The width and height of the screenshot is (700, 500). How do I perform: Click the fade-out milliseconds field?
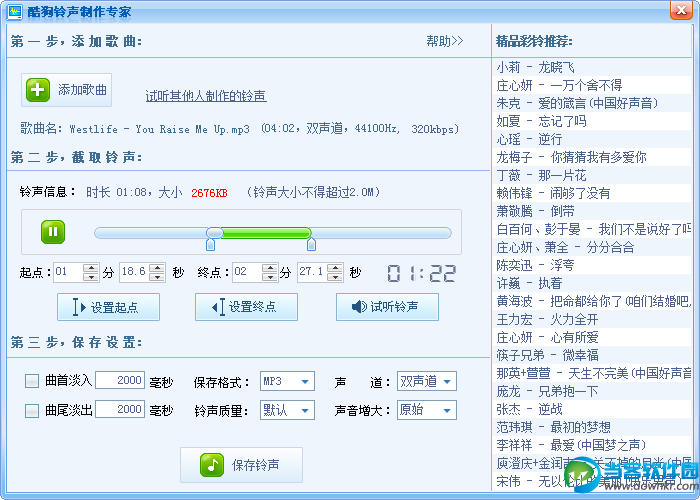point(120,409)
